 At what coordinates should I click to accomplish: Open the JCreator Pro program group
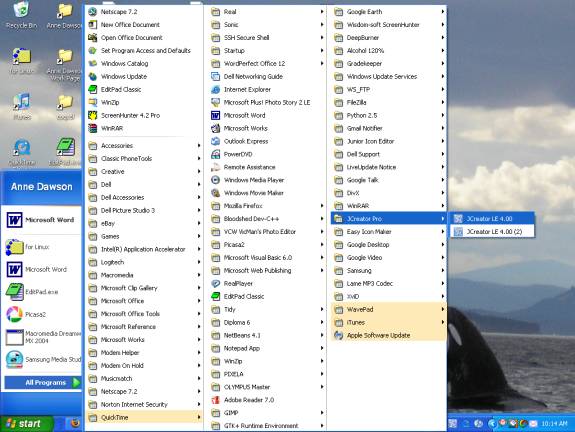pyautogui.click(x=388, y=219)
